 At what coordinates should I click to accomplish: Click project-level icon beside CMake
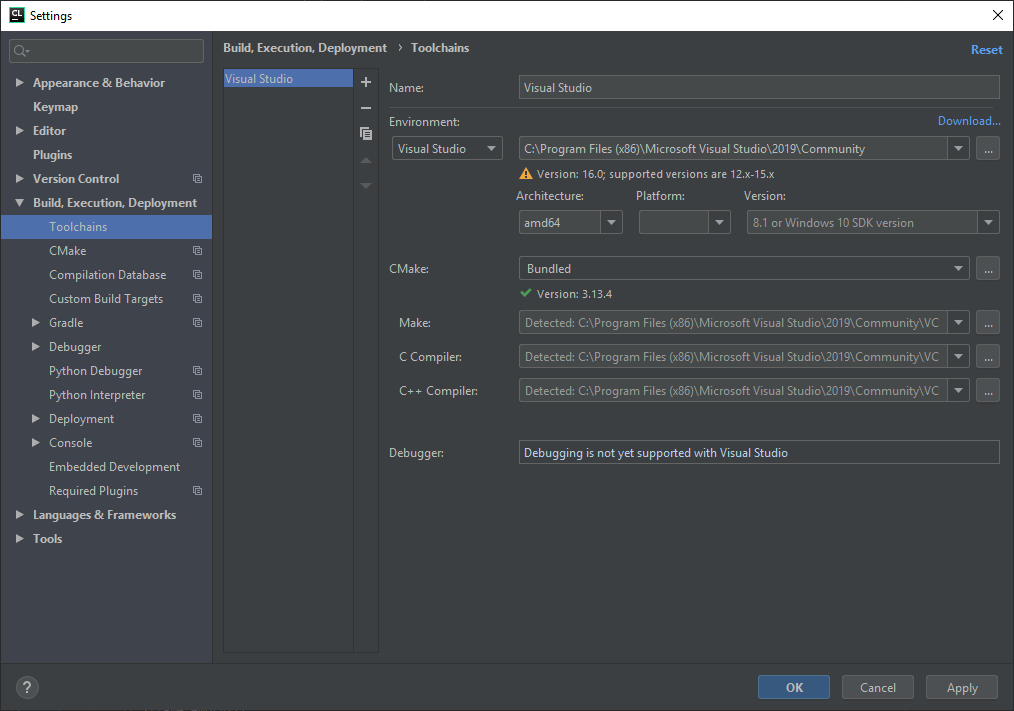point(197,250)
